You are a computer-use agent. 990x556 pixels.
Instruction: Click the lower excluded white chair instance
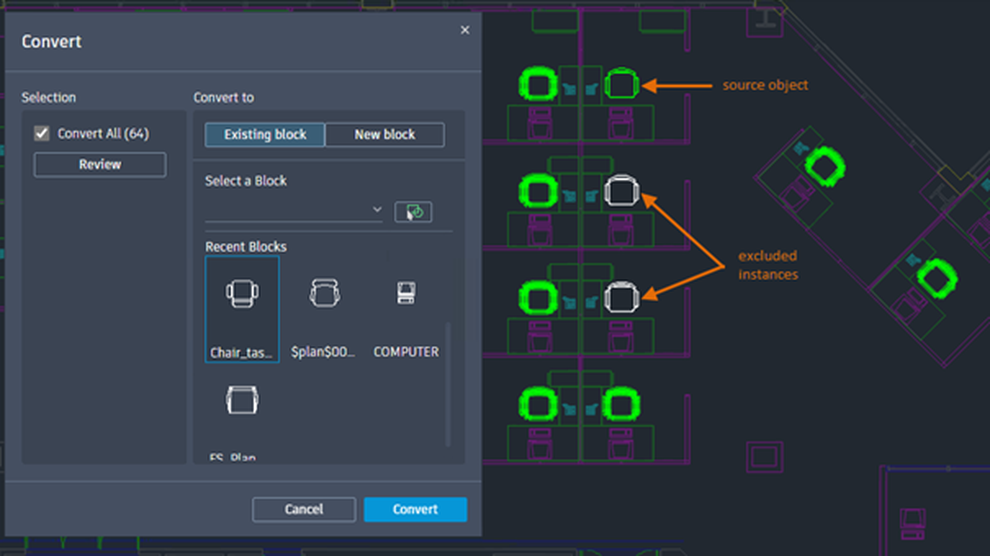pos(621,297)
